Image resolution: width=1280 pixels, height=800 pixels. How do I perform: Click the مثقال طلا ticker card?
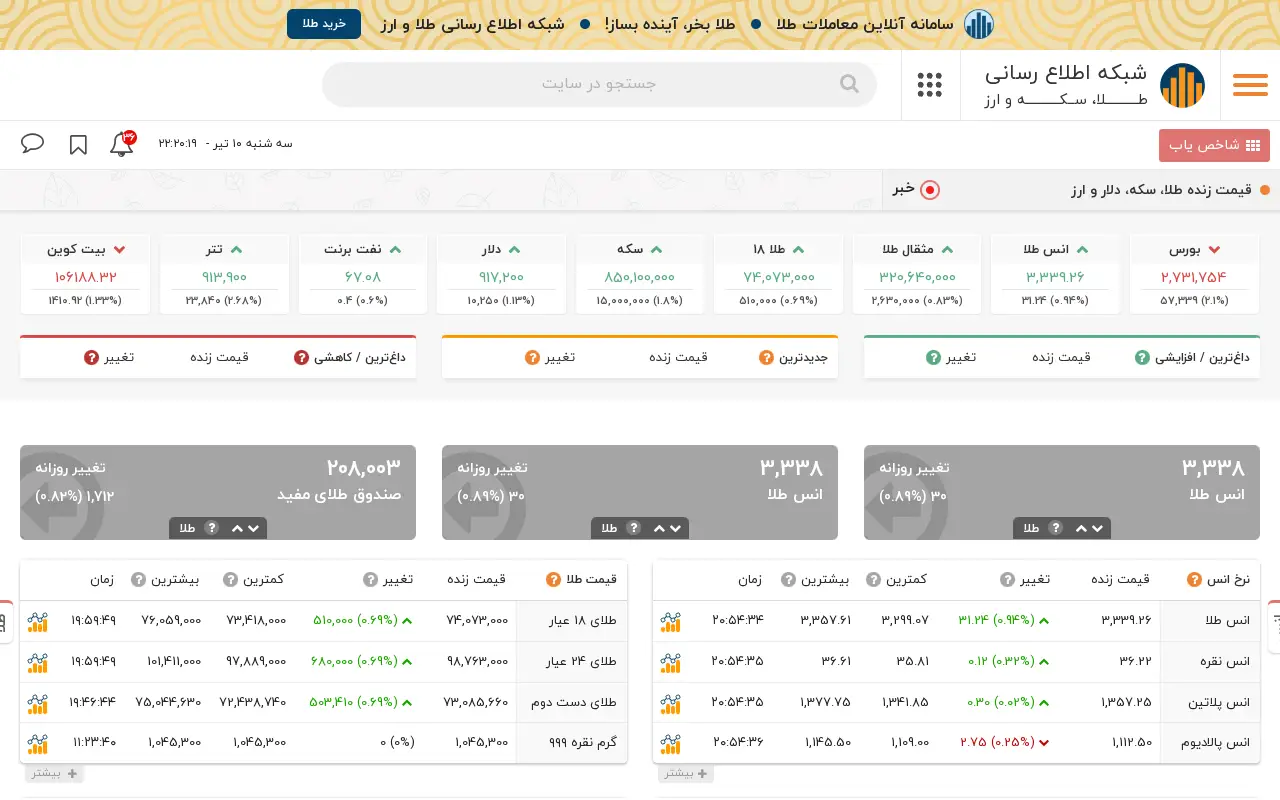click(917, 274)
